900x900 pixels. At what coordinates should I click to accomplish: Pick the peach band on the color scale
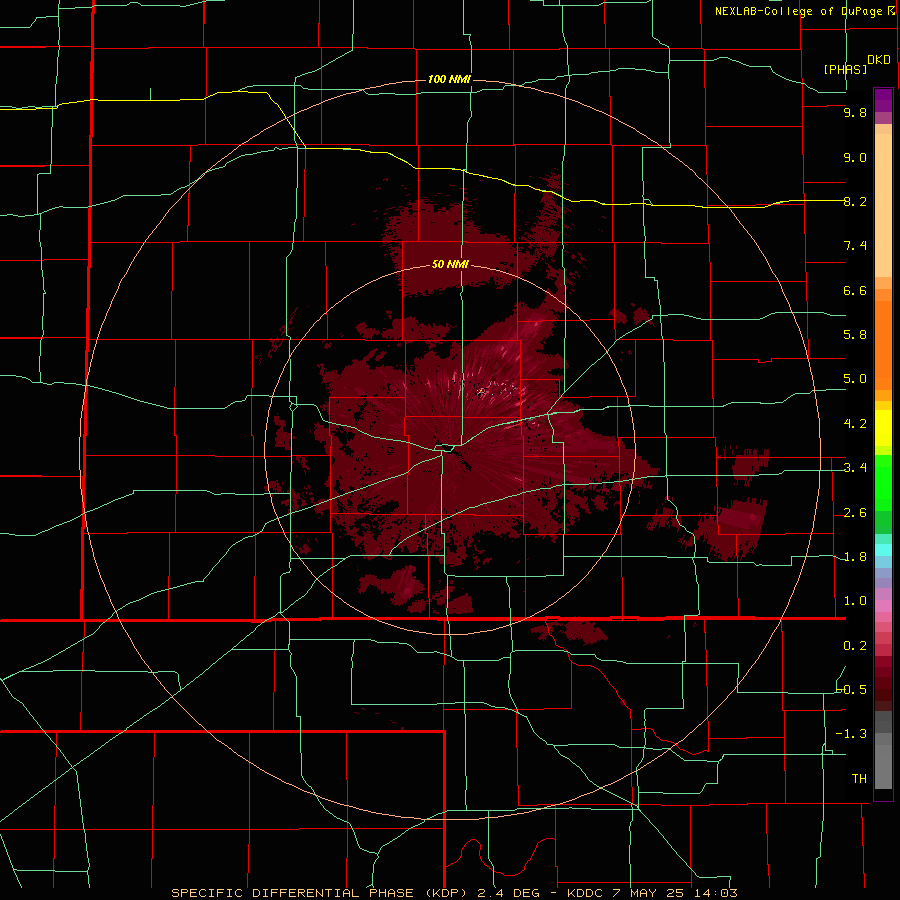pos(883,205)
